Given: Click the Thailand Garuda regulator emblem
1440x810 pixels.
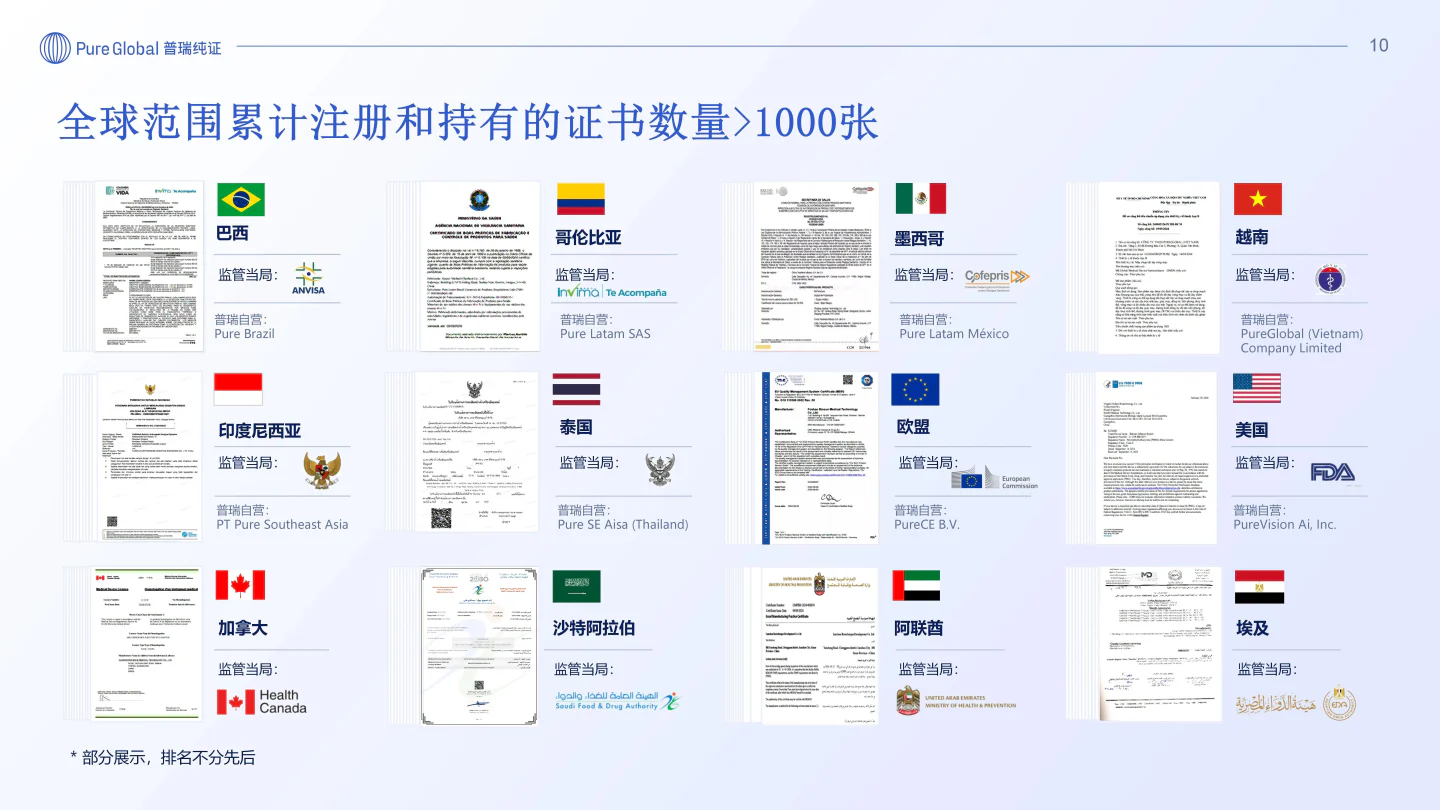Looking at the screenshot, I should pyautogui.click(x=661, y=468).
